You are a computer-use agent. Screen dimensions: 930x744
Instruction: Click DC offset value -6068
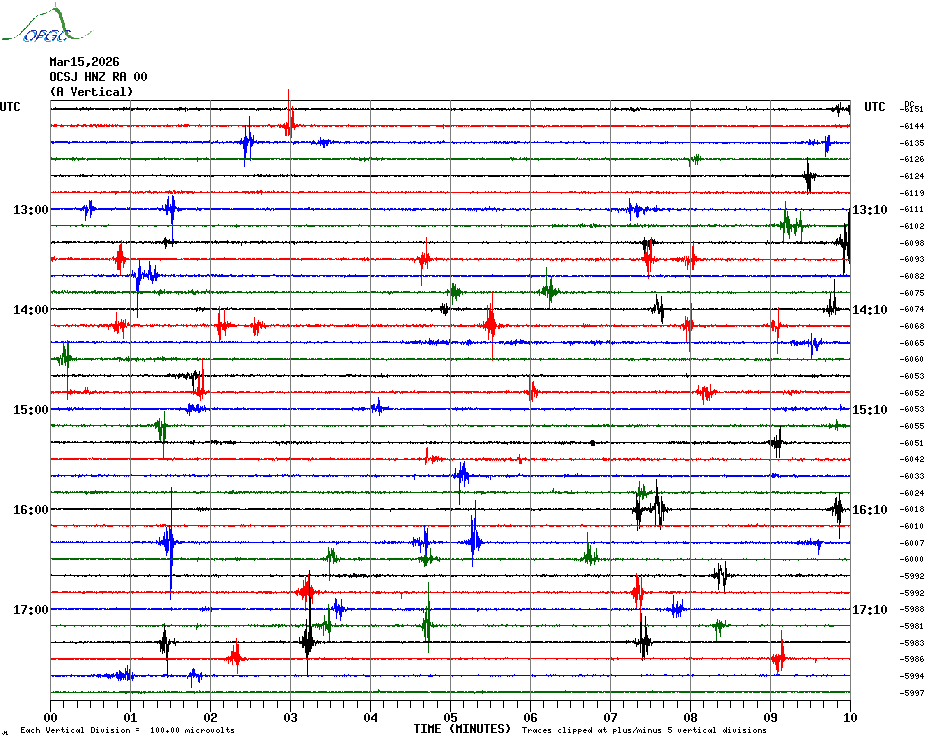912,326
